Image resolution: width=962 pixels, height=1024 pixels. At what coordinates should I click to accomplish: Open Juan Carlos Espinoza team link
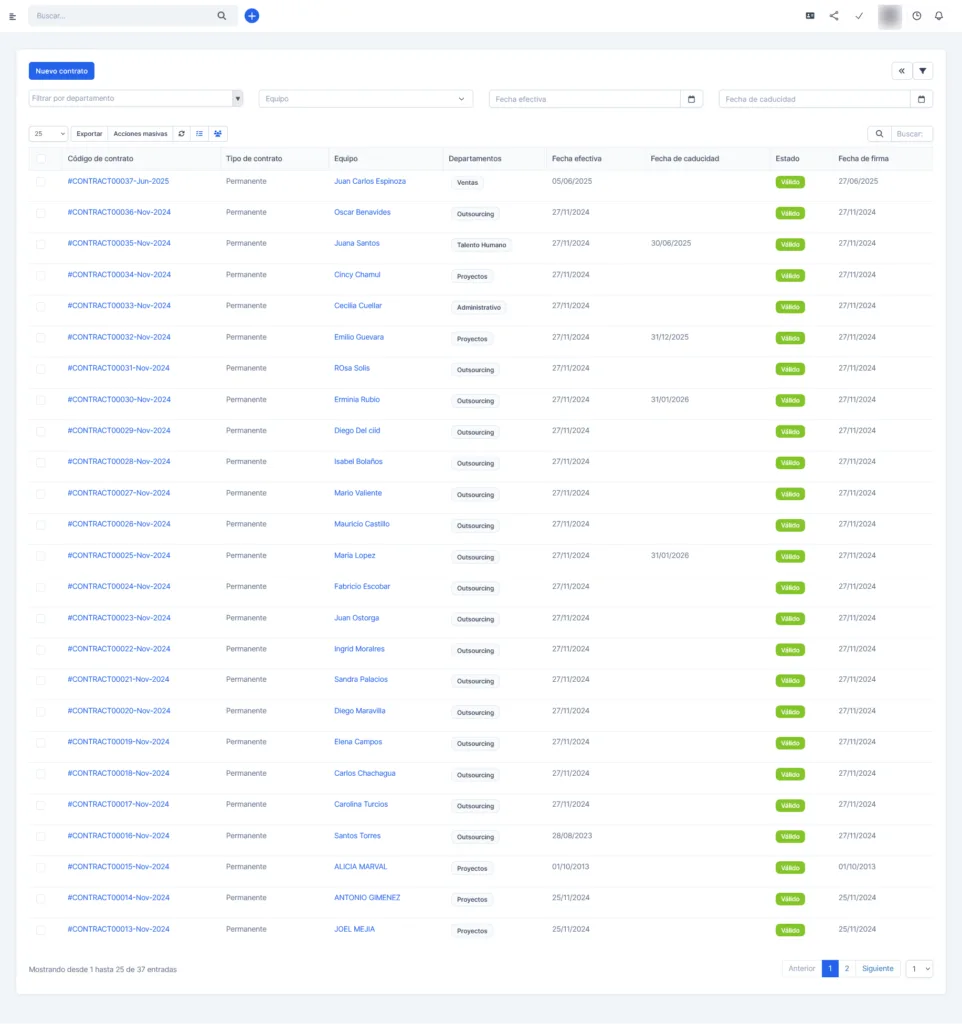point(370,181)
